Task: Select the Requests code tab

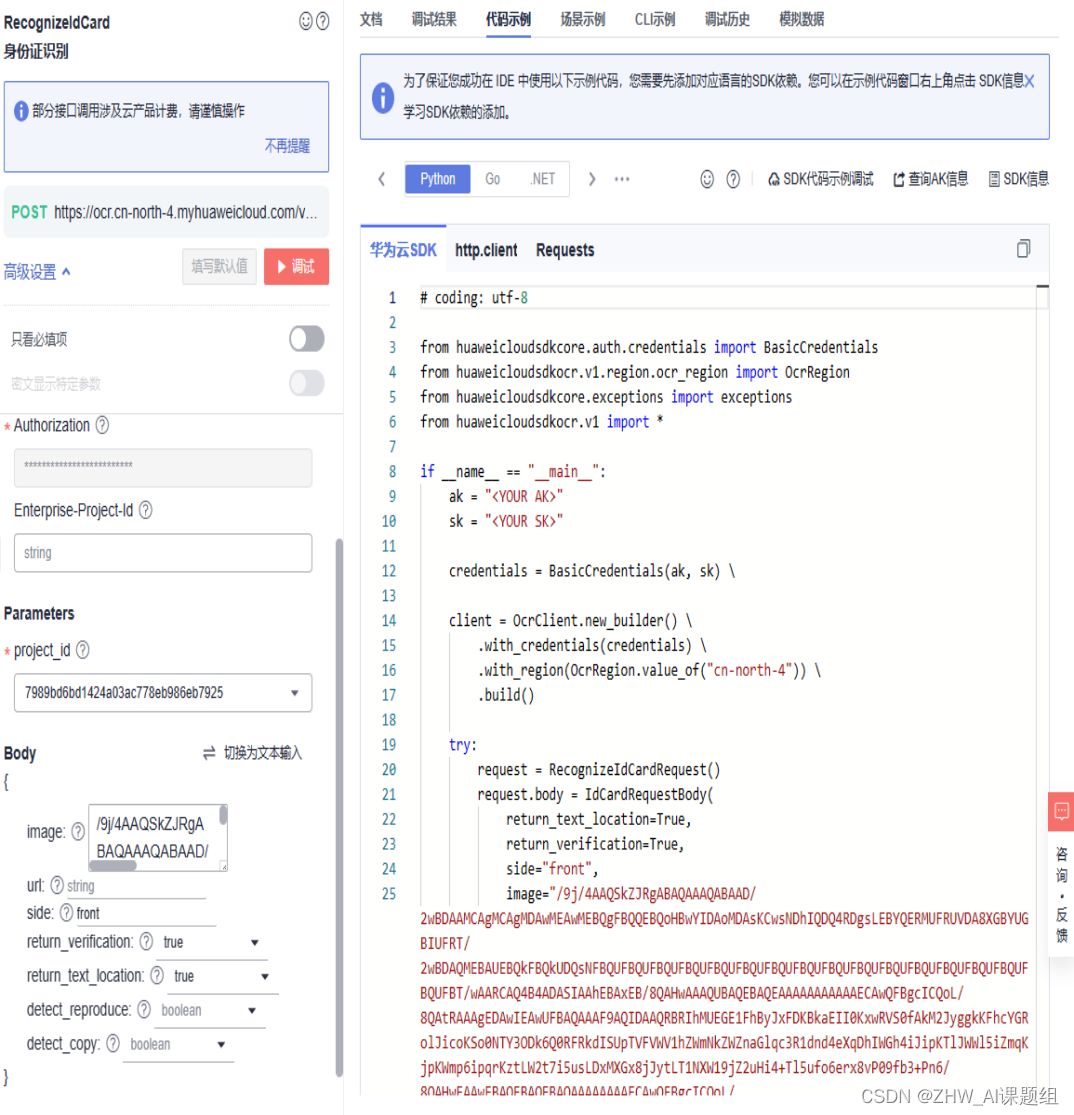Action: pos(565,250)
